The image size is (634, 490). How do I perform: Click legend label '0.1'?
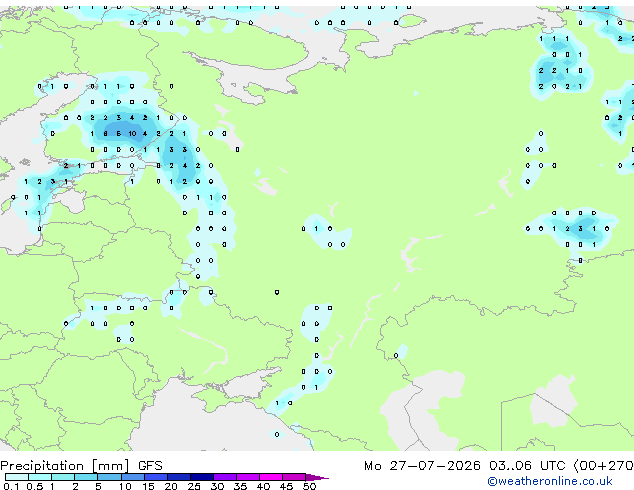pyautogui.click(x=11, y=486)
